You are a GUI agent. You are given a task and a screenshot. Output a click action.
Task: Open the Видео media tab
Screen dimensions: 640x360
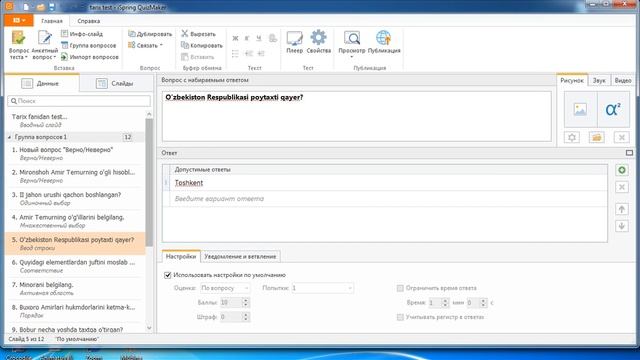[x=623, y=80]
